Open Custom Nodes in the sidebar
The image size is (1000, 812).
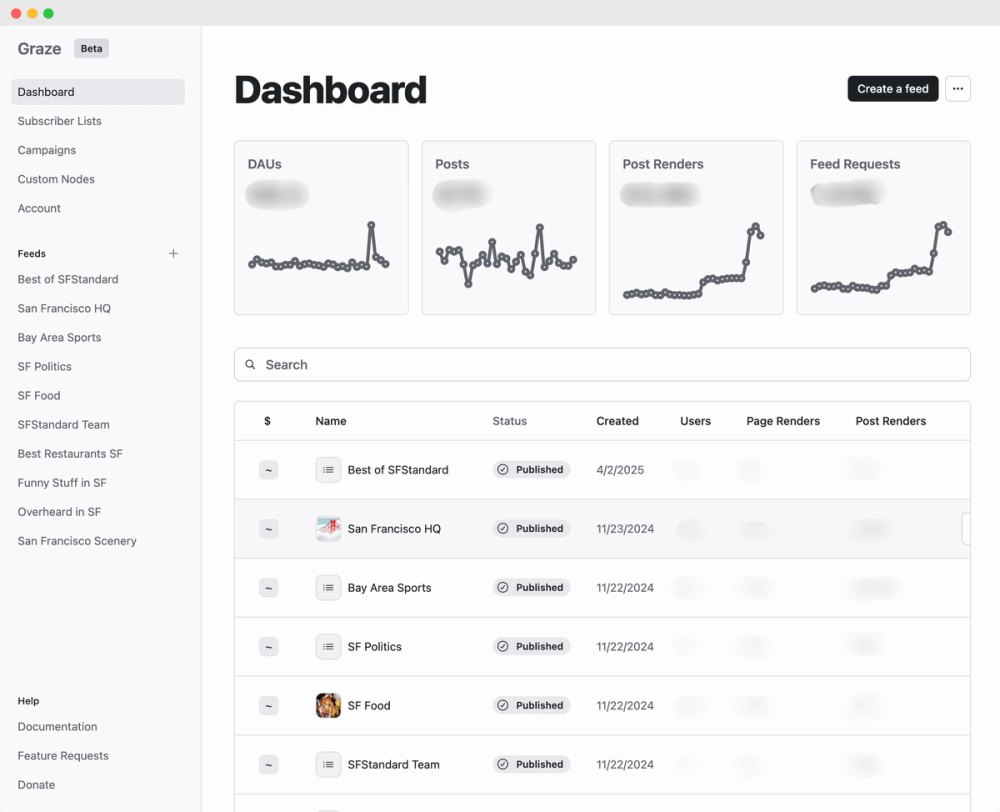pyautogui.click(x=56, y=179)
